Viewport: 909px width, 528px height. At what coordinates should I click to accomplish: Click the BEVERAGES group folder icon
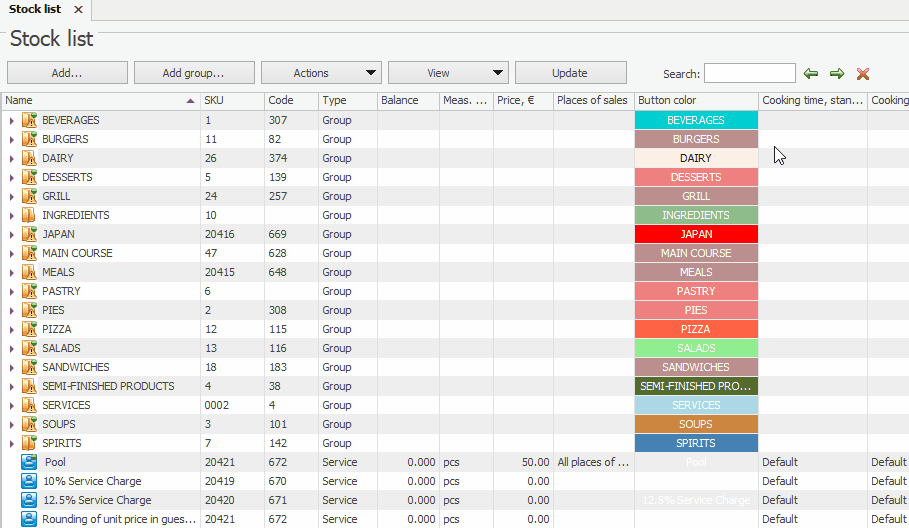click(29, 120)
